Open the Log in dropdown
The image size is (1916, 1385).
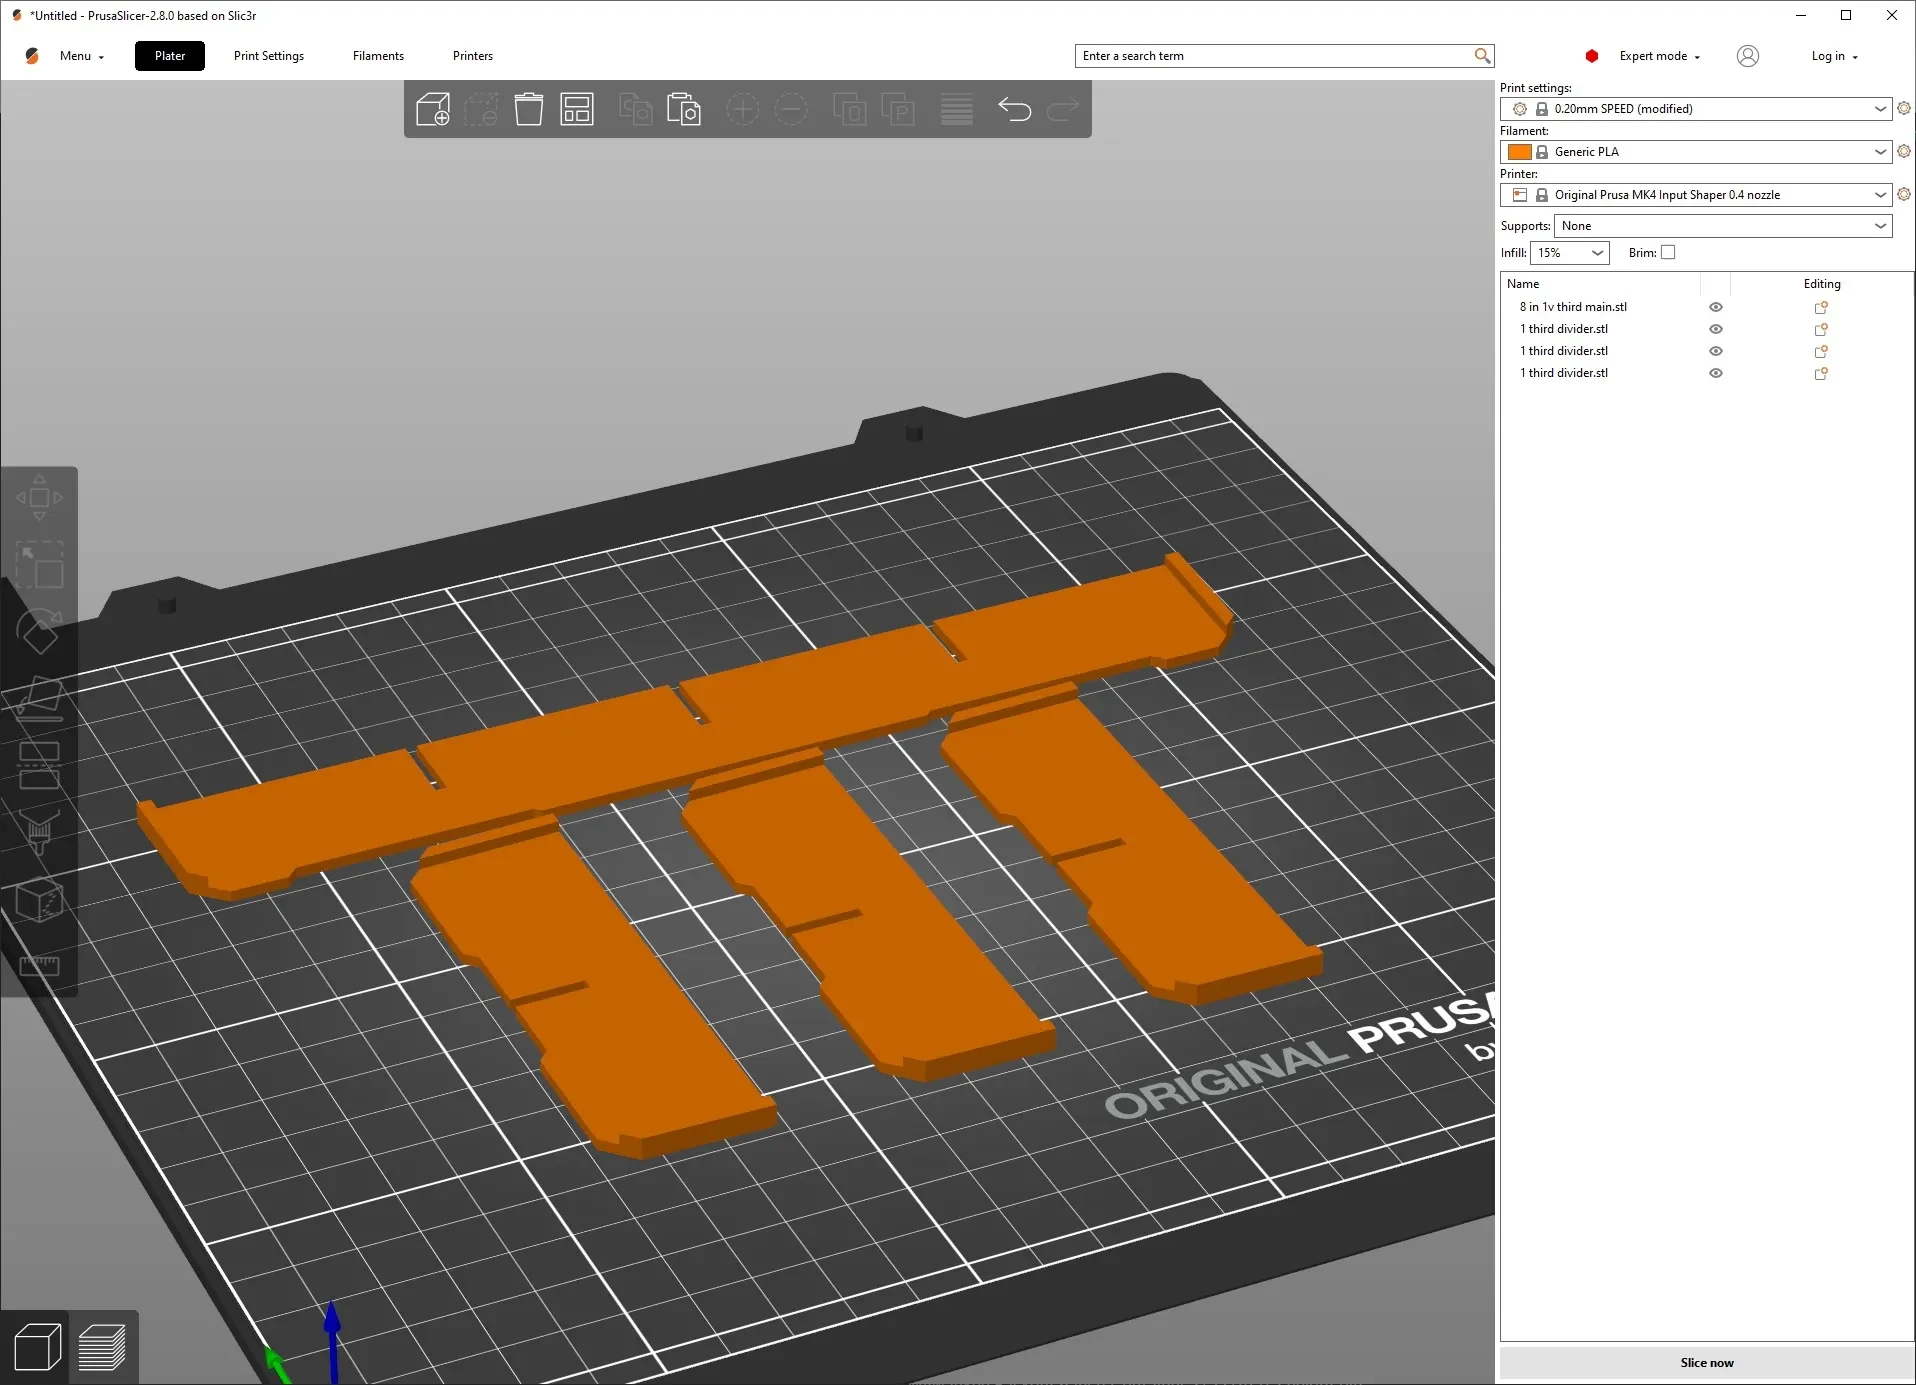tap(1834, 56)
